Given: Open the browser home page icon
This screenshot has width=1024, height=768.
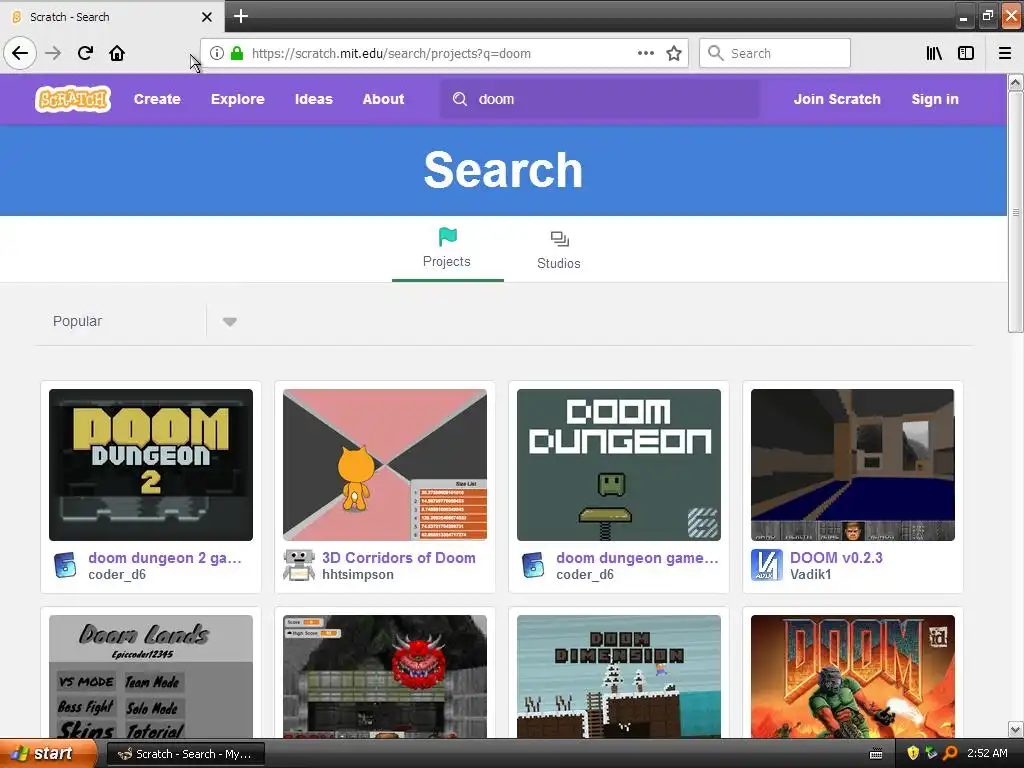Looking at the screenshot, I should (x=117, y=53).
